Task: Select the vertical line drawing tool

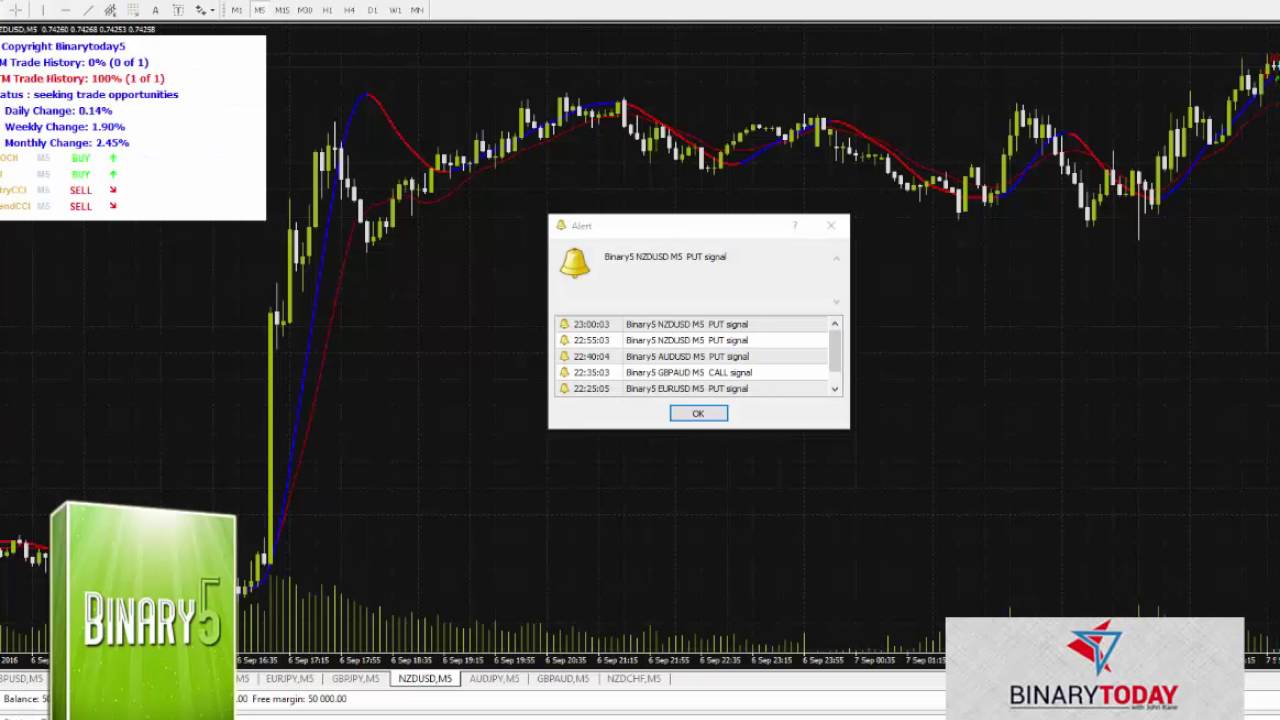Action: pos(43,10)
